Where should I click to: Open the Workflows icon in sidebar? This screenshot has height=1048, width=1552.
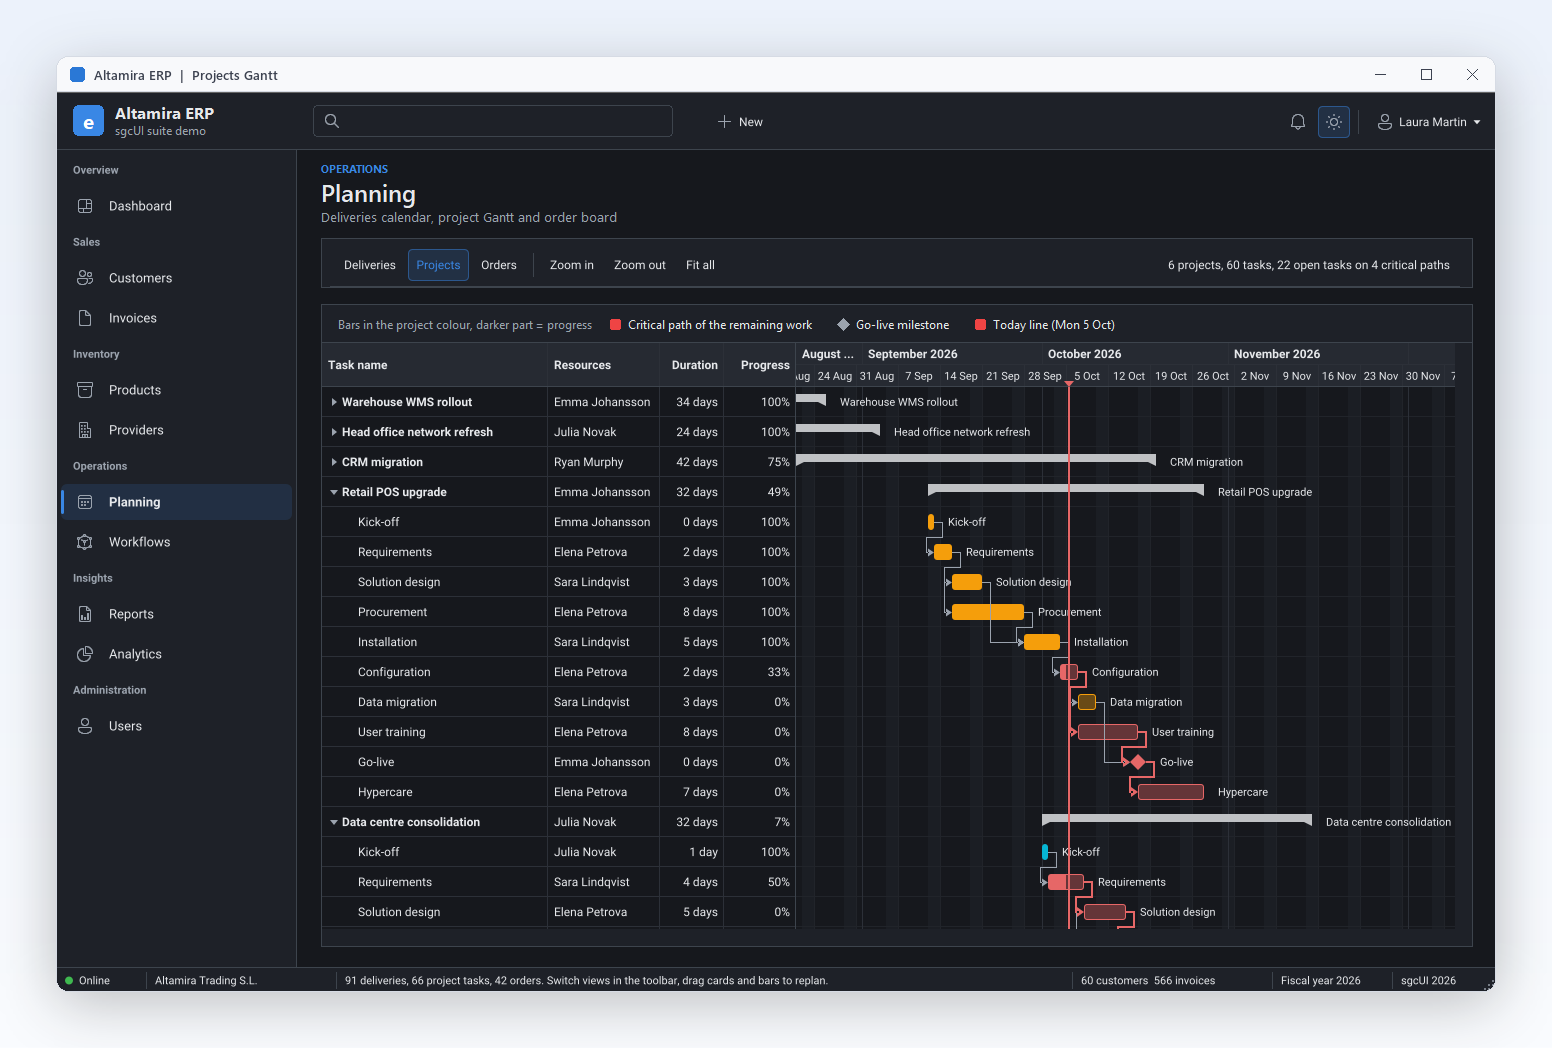pyautogui.click(x=85, y=542)
